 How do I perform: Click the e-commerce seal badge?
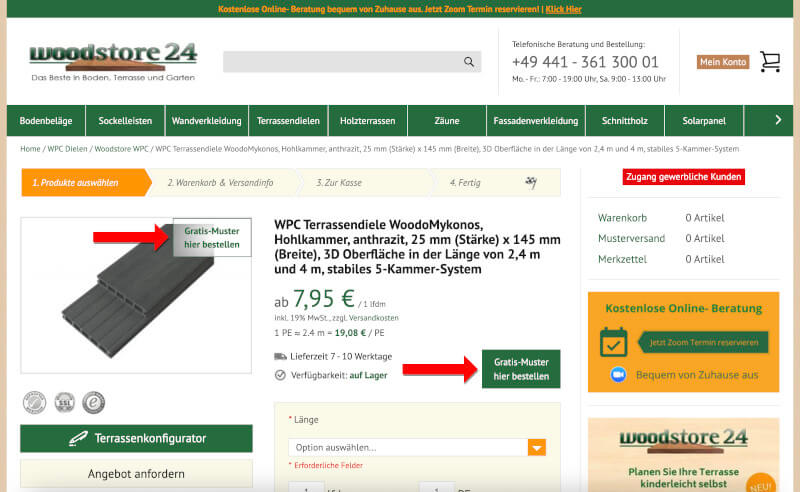pos(93,402)
